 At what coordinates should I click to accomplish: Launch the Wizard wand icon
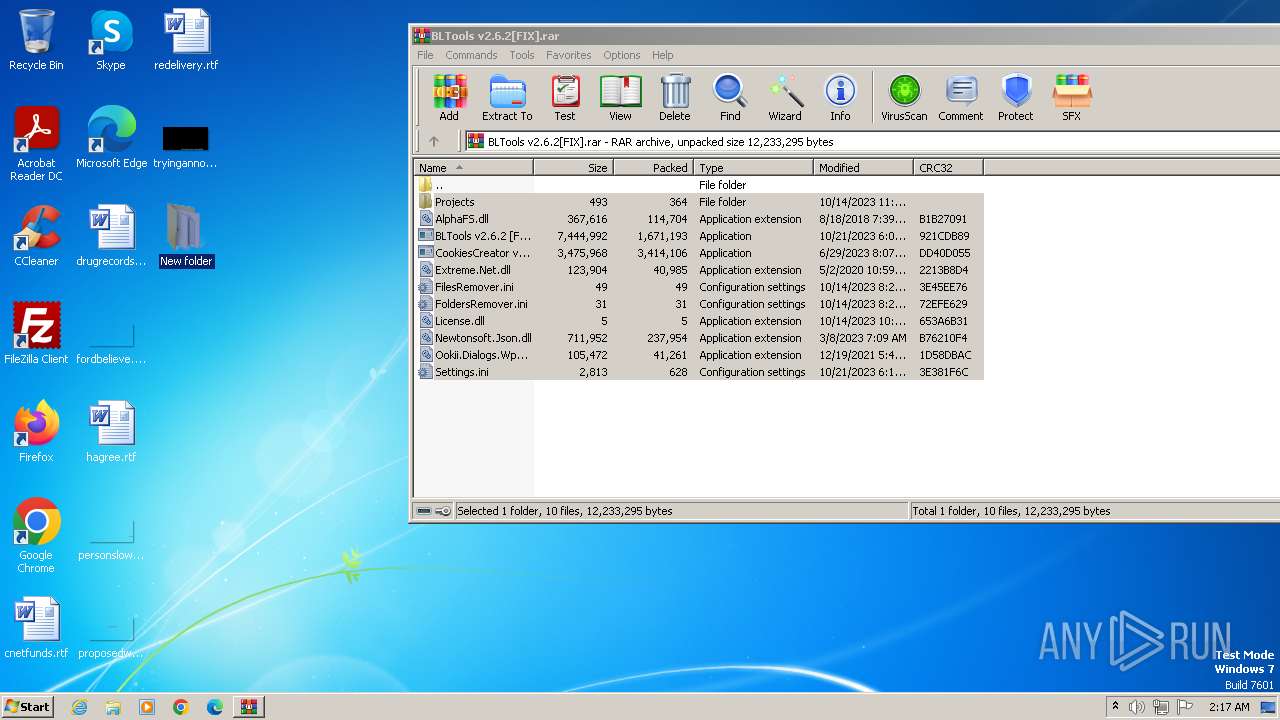point(785,98)
